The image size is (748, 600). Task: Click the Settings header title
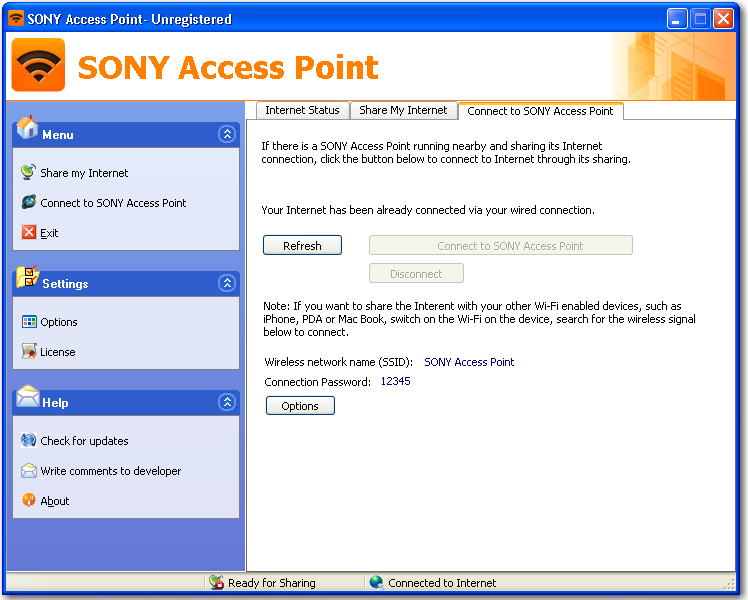65,284
